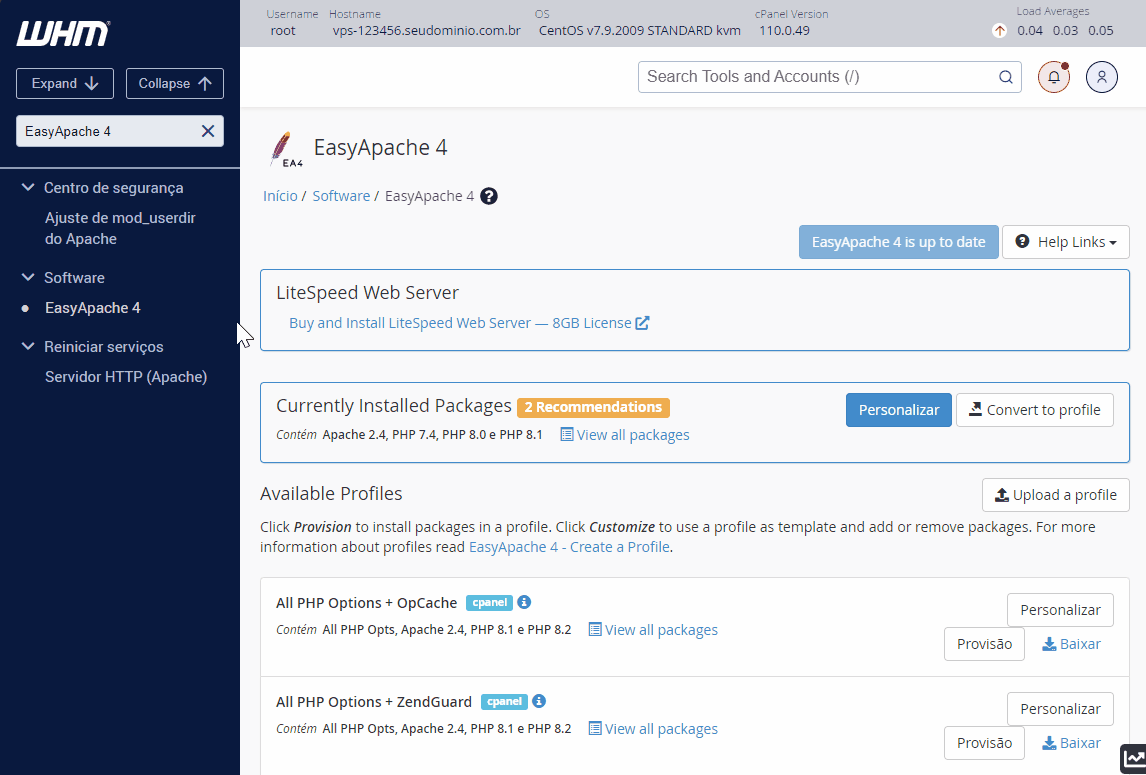Screen dimensions: 1146x775
Task: Click the EasyApache 4 help question mark
Action: click(489, 196)
